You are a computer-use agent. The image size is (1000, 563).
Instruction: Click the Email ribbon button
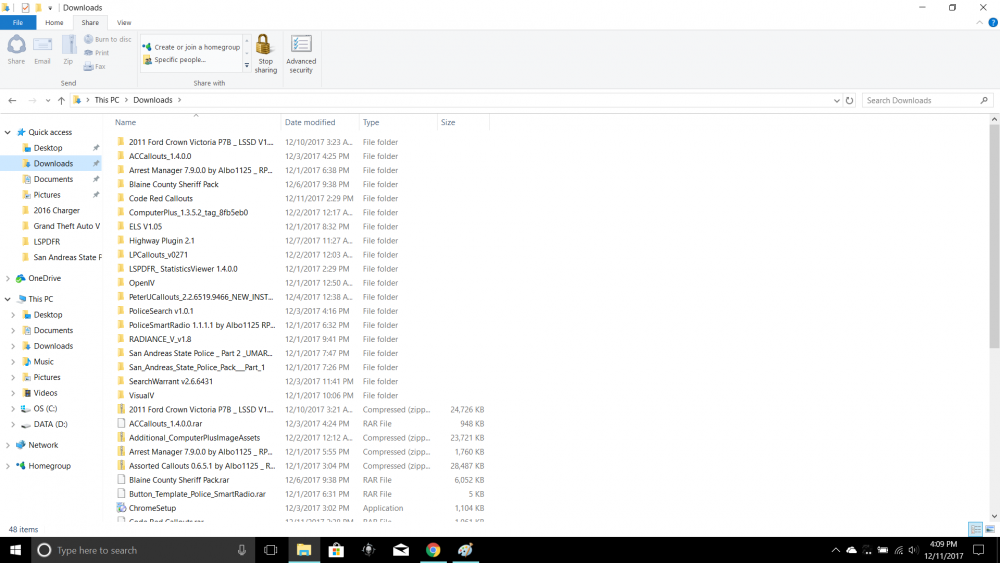[x=42, y=50]
